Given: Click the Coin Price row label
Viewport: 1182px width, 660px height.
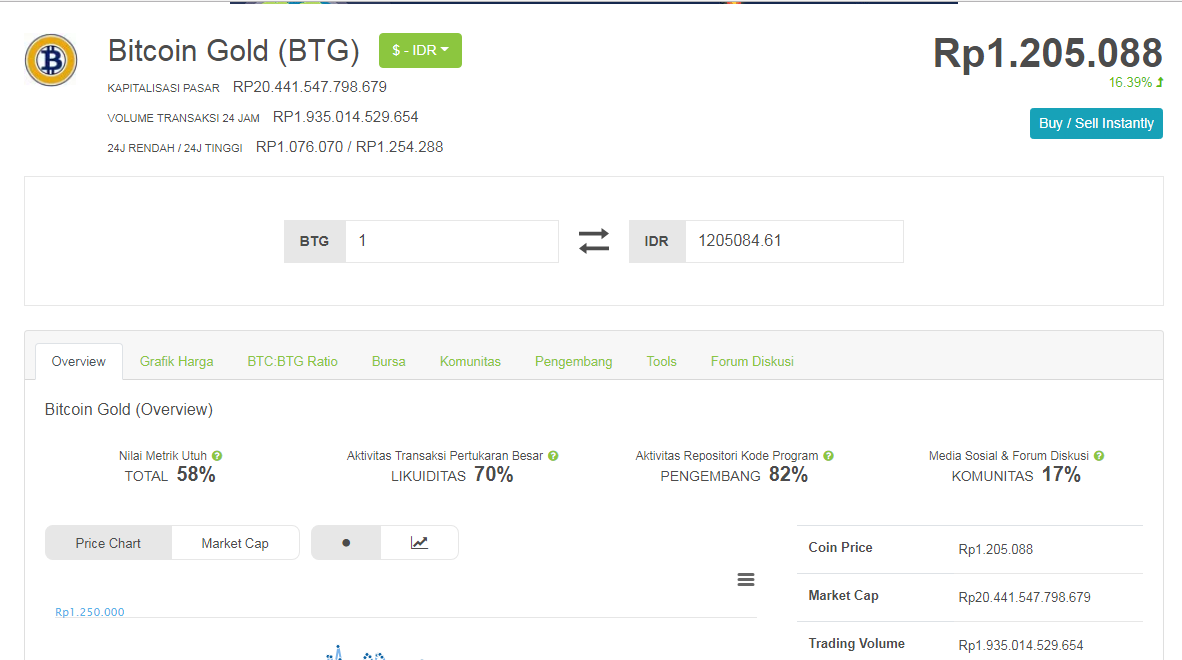Looking at the screenshot, I should [x=841, y=548].
